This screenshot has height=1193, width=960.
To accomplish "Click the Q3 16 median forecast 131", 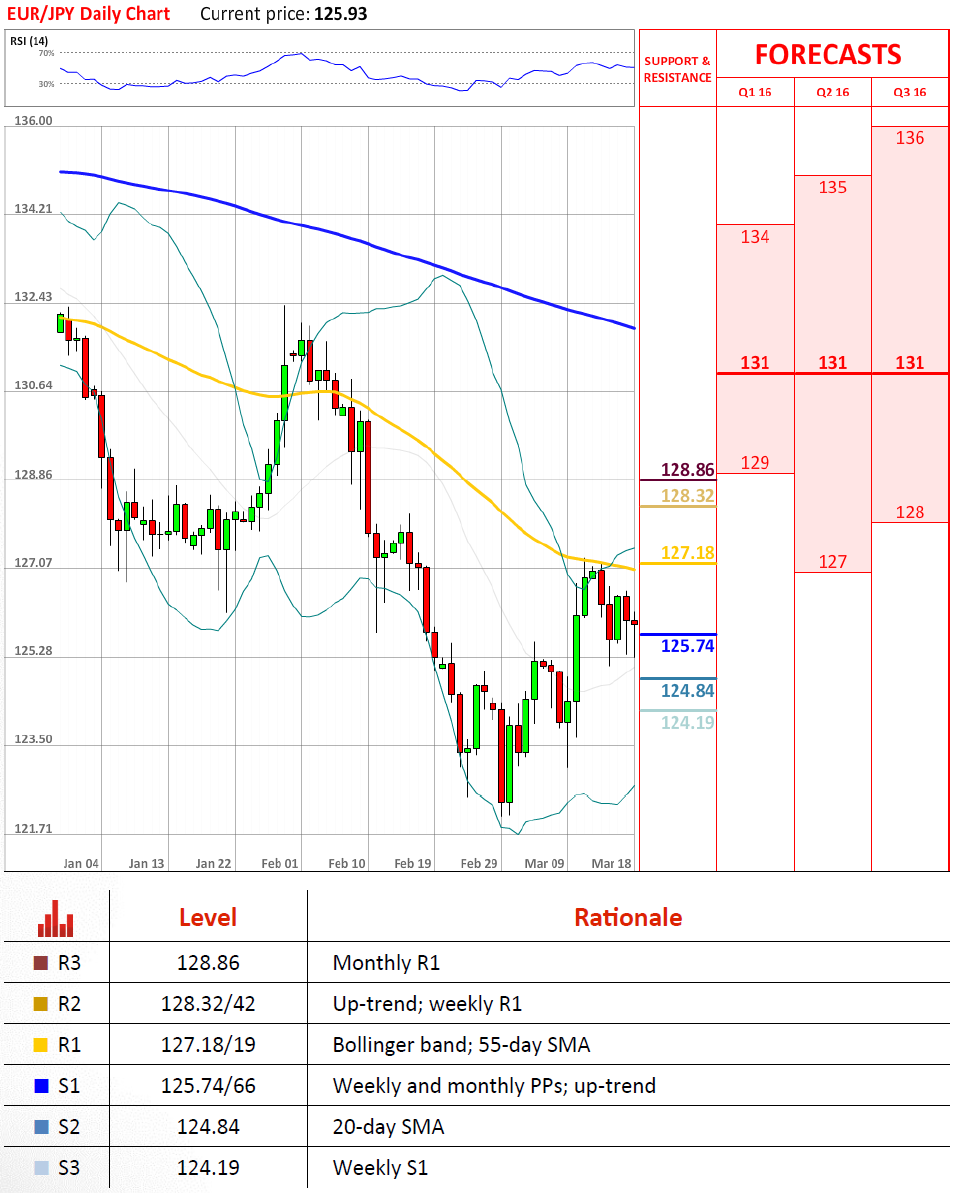I will click(910, 363).
